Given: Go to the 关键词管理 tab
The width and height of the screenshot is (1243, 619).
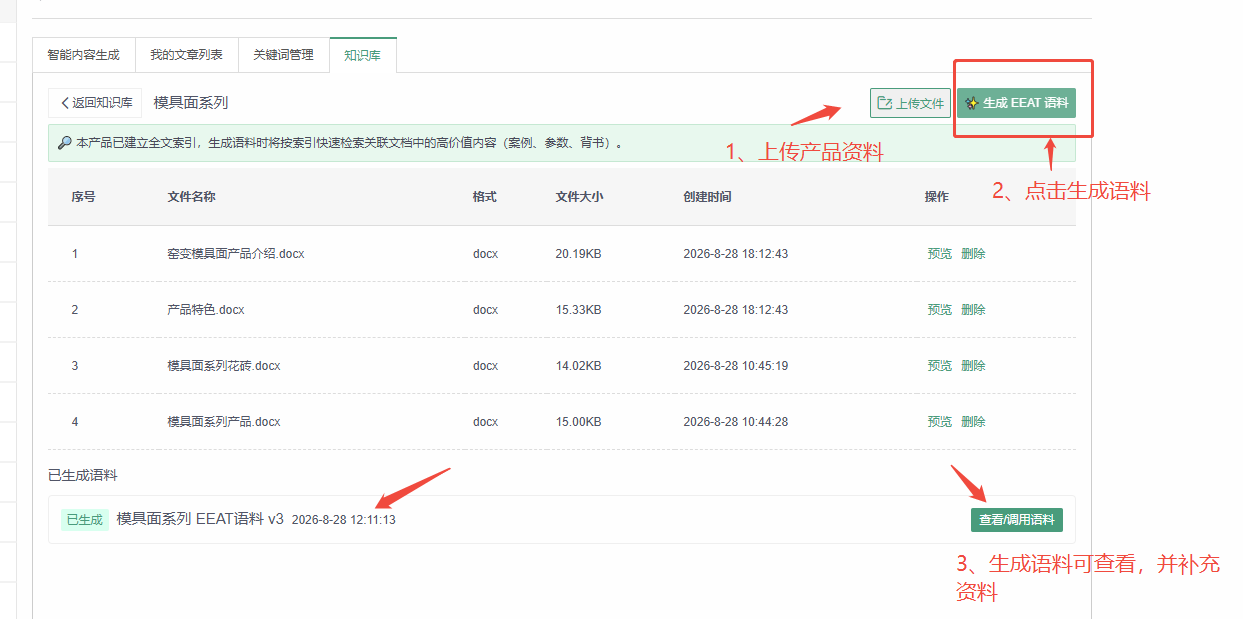Looking at the screenshot, I should [283, 55].
